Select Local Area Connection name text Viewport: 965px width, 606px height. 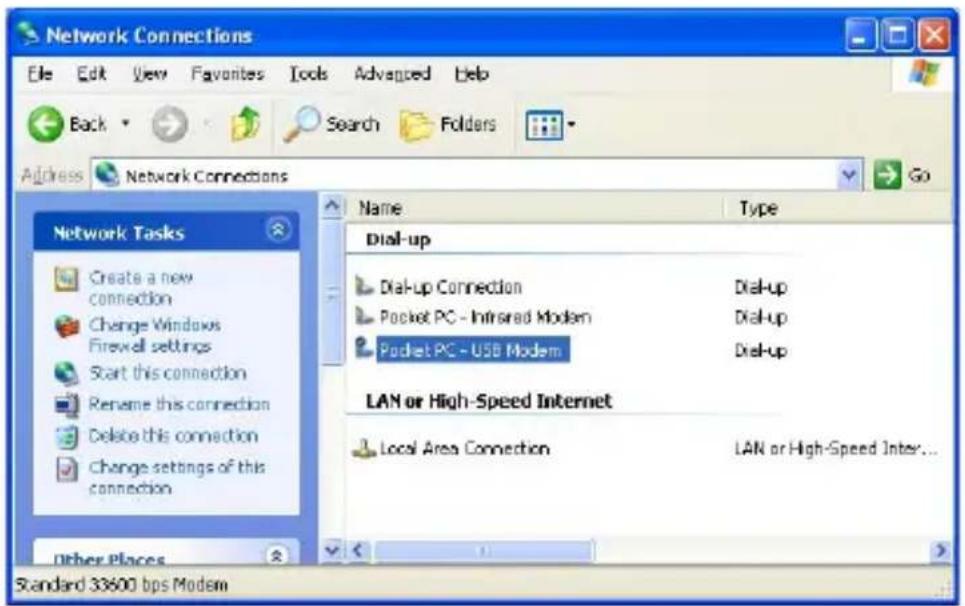465,449
